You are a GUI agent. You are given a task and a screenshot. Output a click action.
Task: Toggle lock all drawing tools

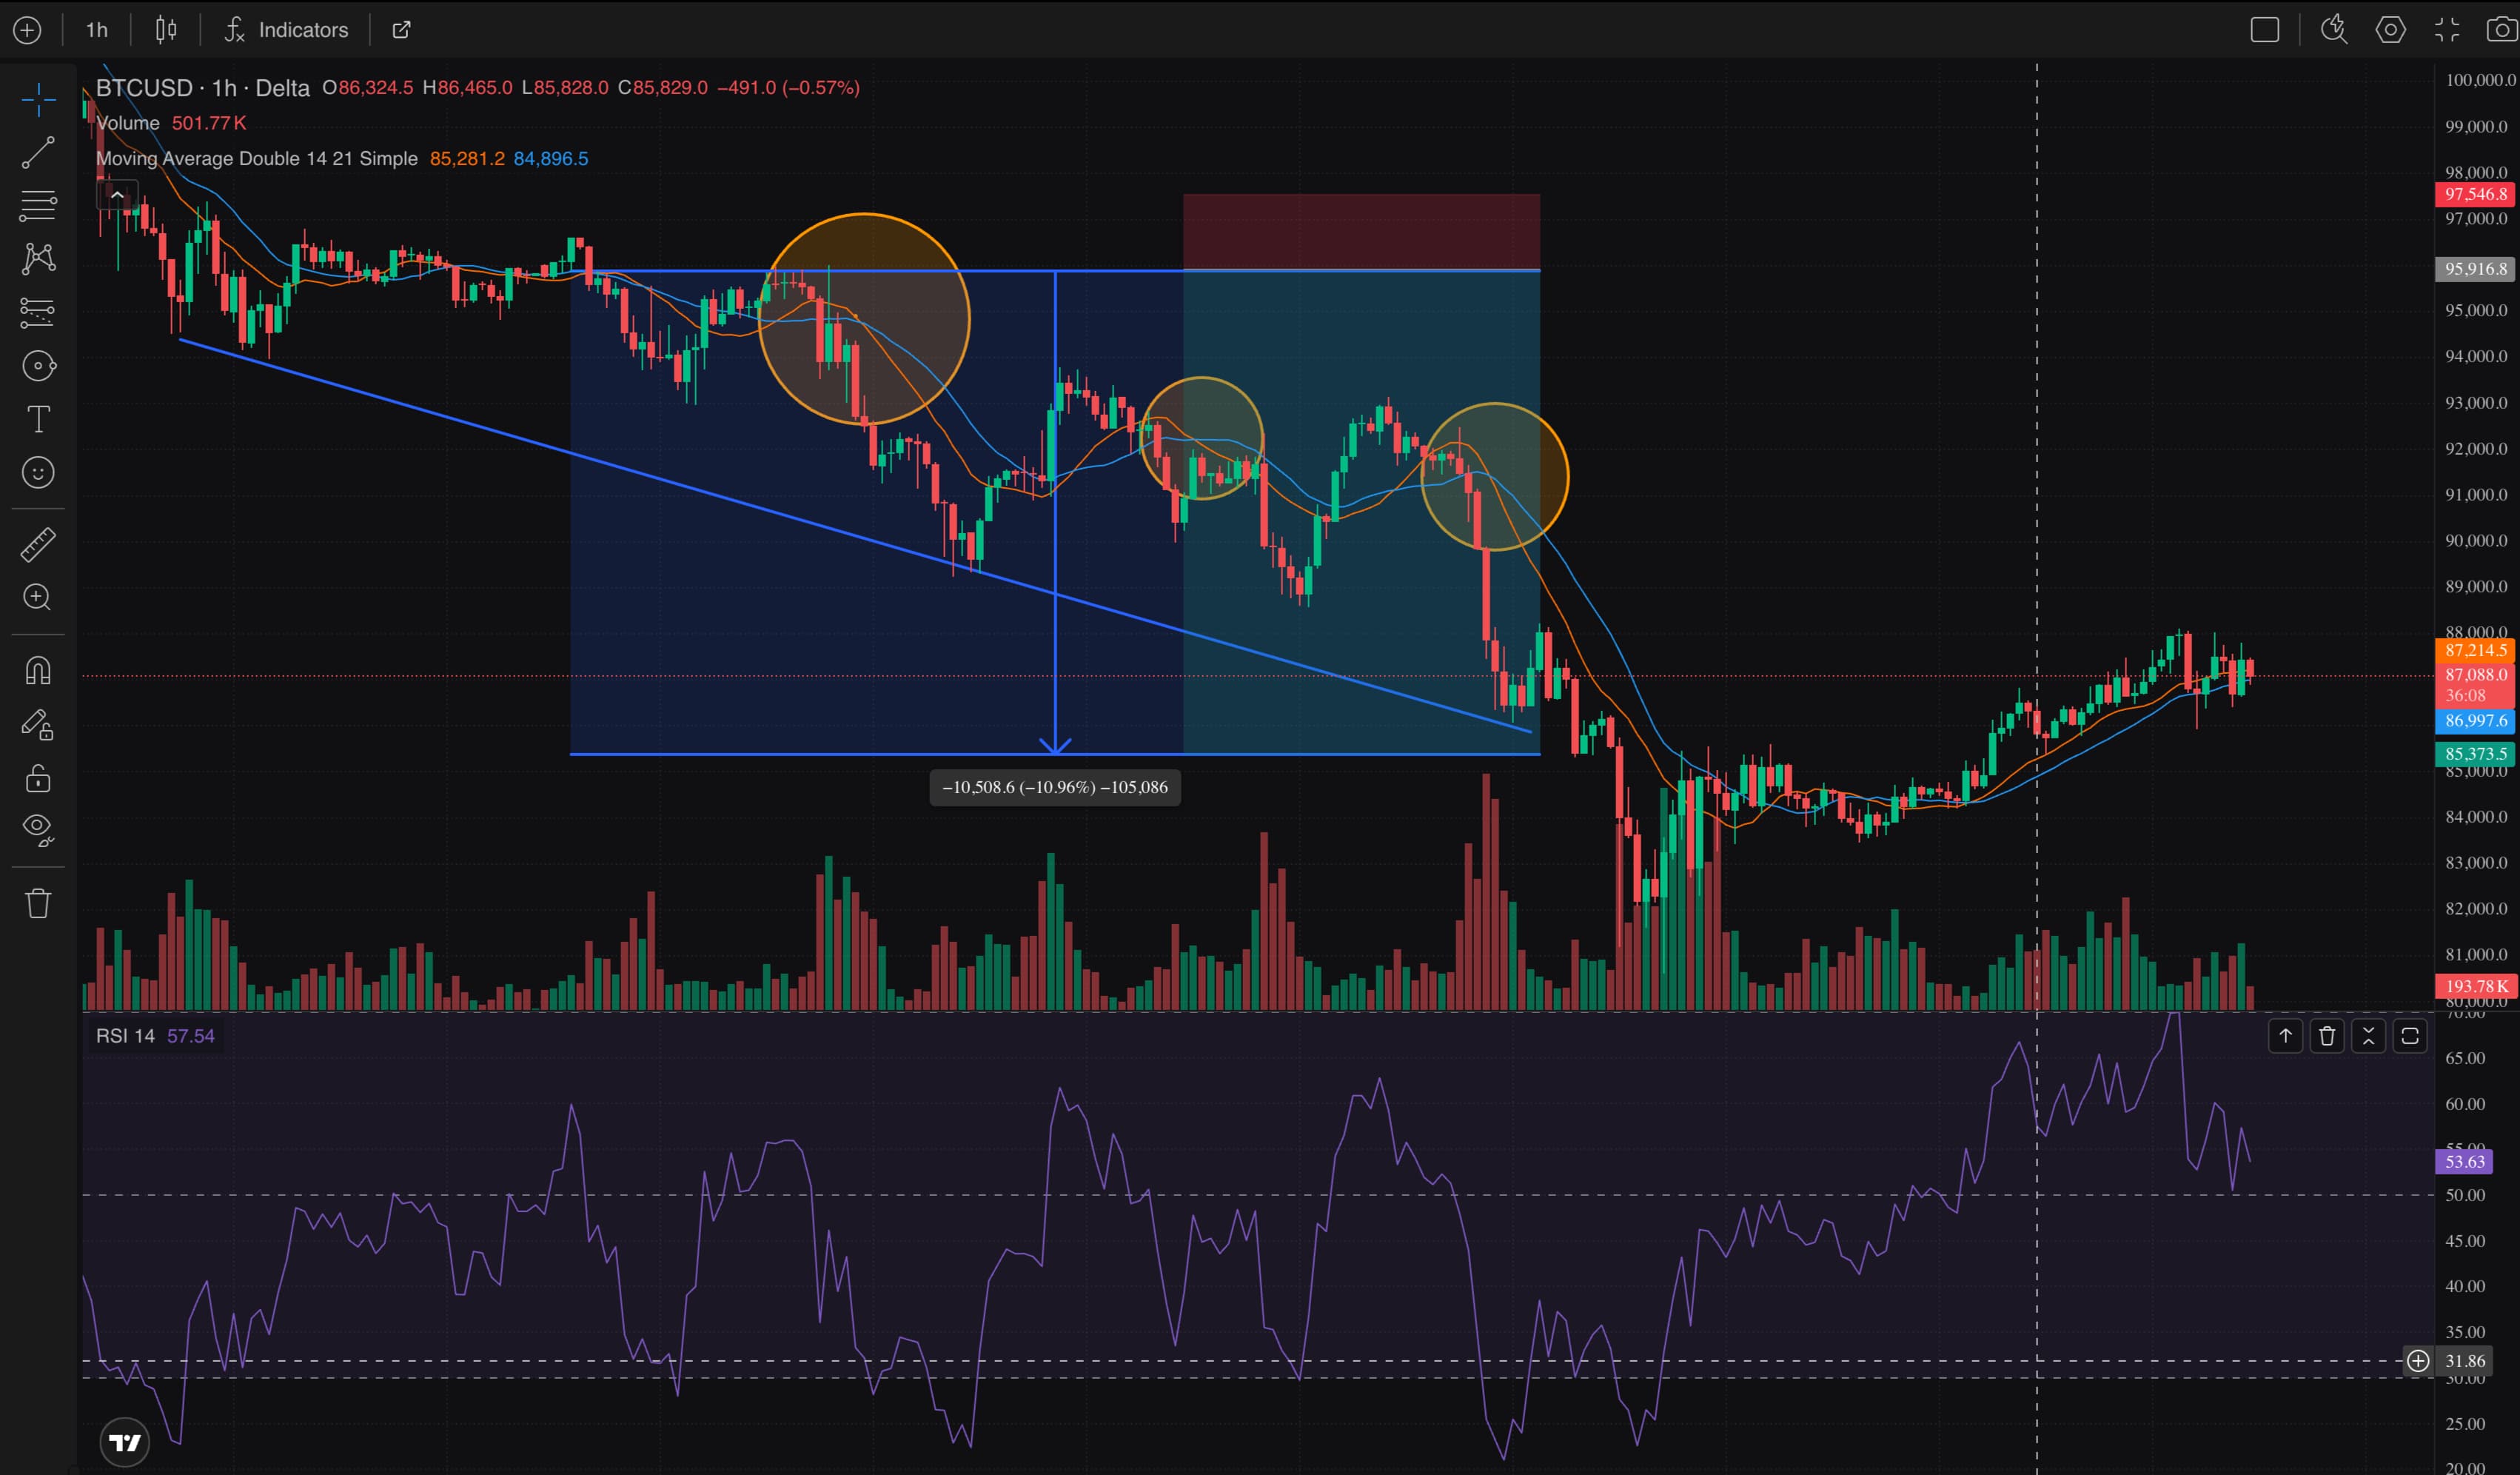pyautogui.click(x=38, y=778)
